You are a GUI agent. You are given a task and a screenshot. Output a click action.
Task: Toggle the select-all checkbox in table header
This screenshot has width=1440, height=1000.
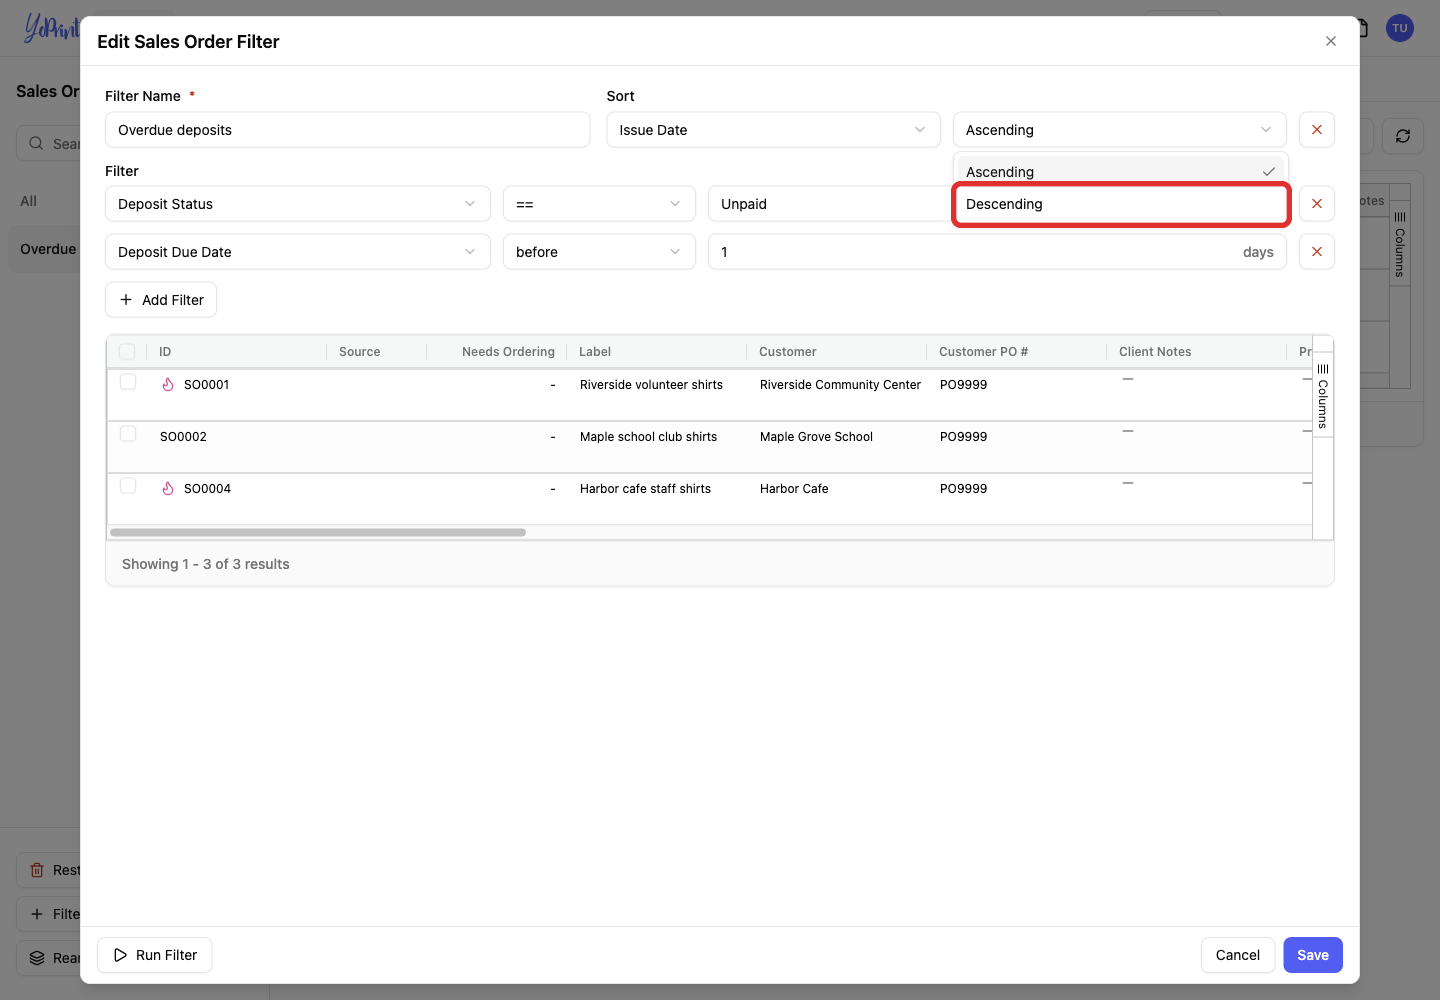click(127, 352)
